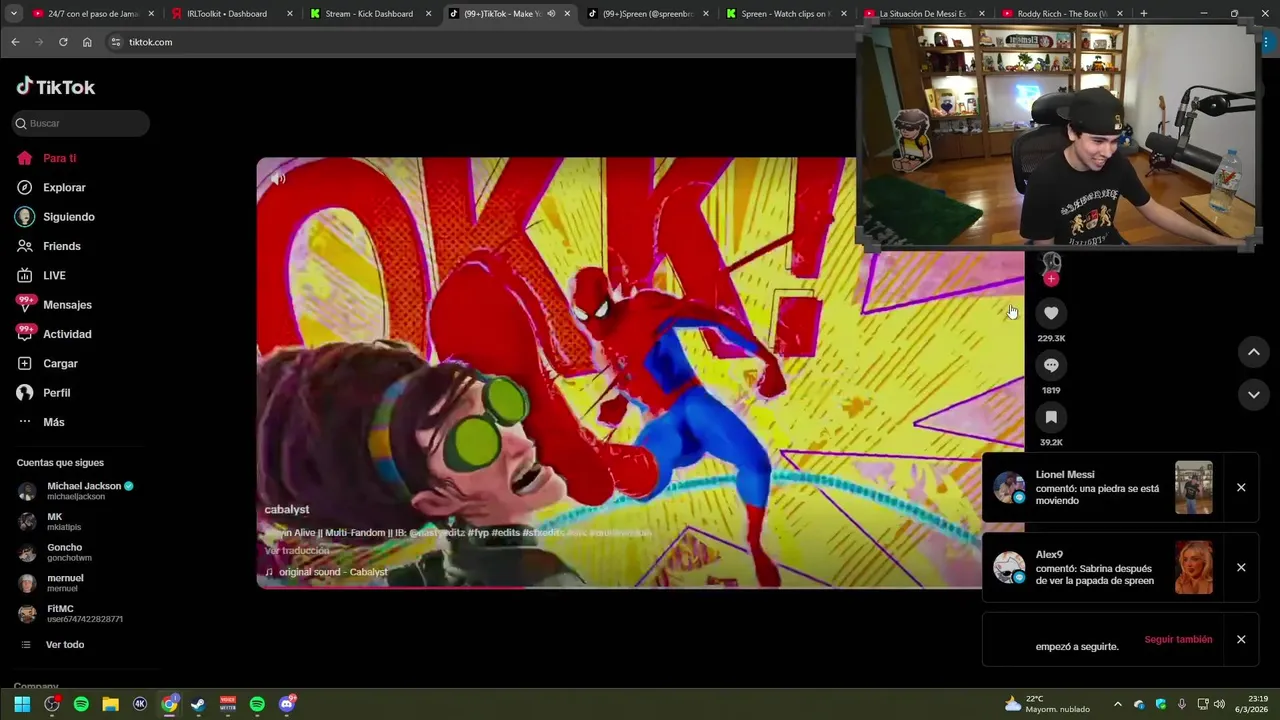Screen dimensions: 1280x720
Task: Mute the TikTok tab via speaker icon
Action: (551, 14)
